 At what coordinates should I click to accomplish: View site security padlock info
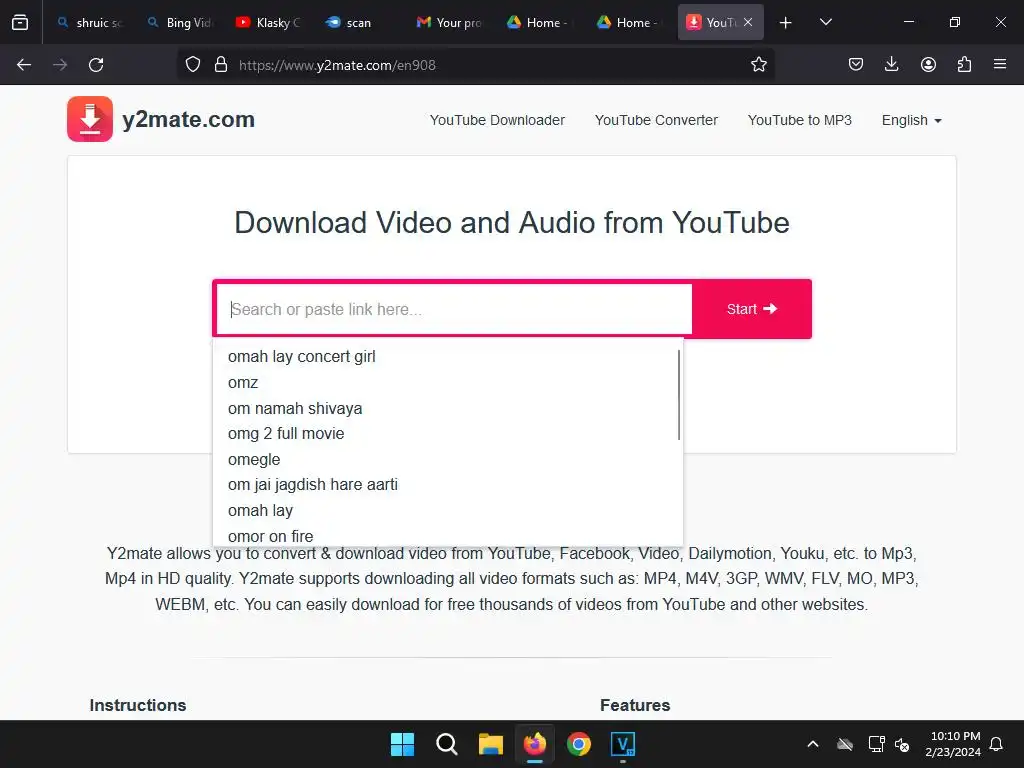[221, 65]
